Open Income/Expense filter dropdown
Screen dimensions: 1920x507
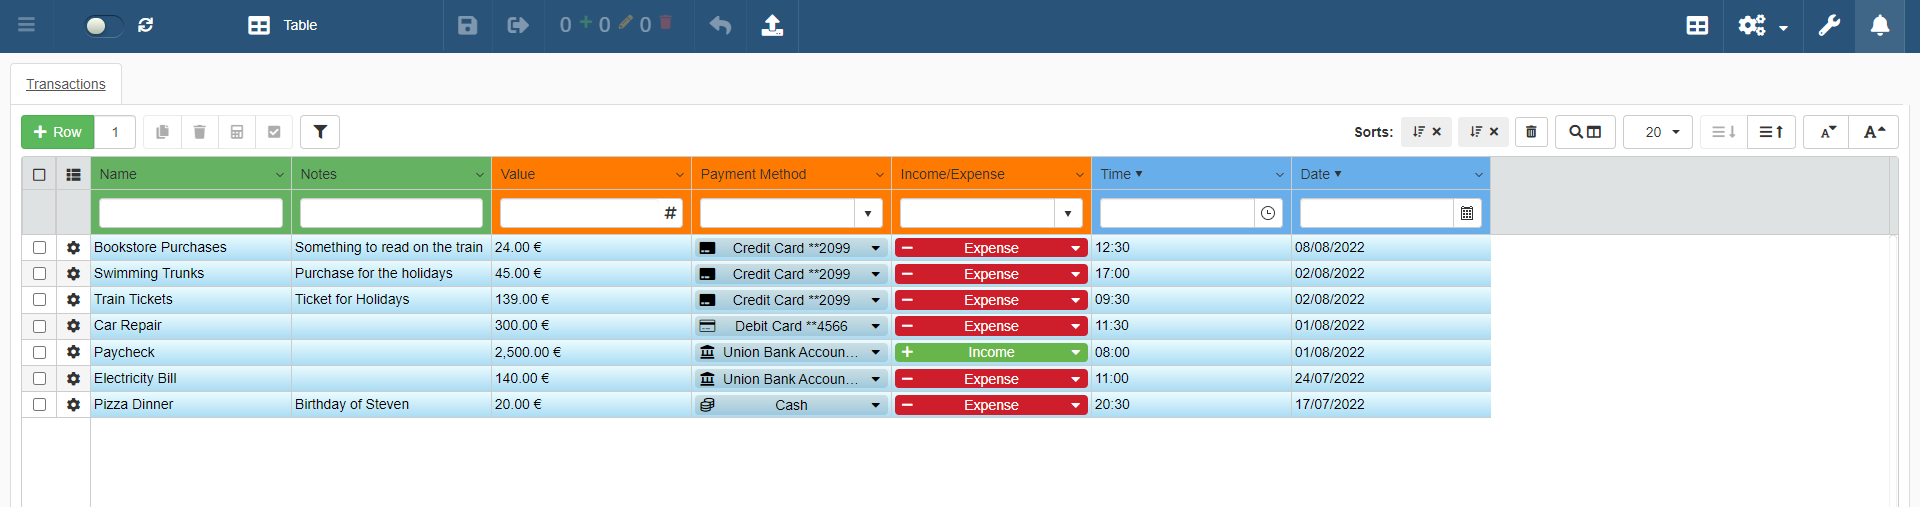pos(1067,213)
